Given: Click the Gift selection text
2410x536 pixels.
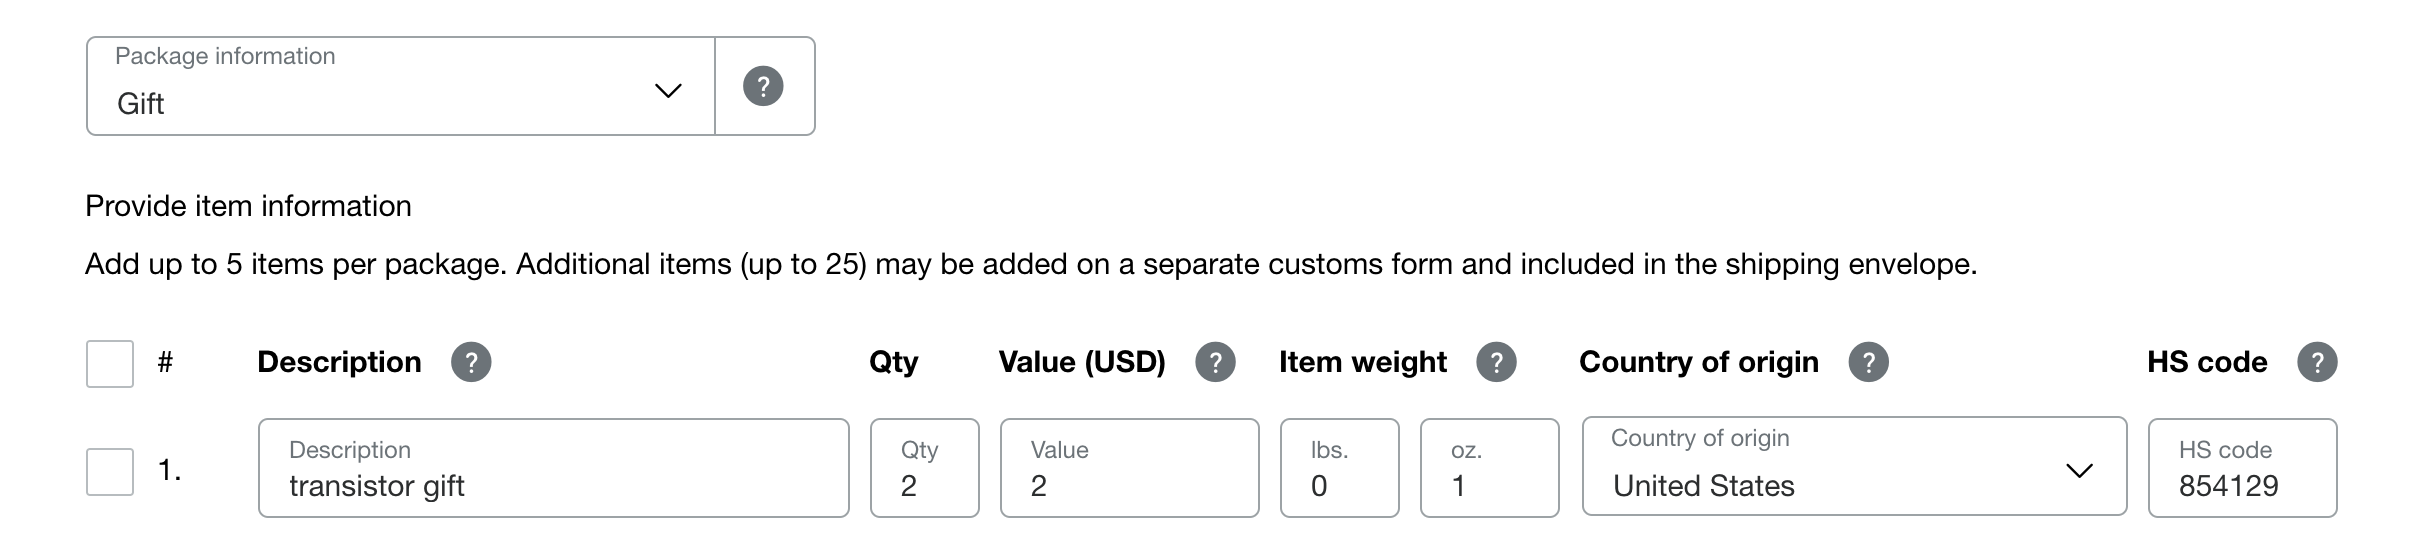Looking at the screenshot, I should point(141,104).
